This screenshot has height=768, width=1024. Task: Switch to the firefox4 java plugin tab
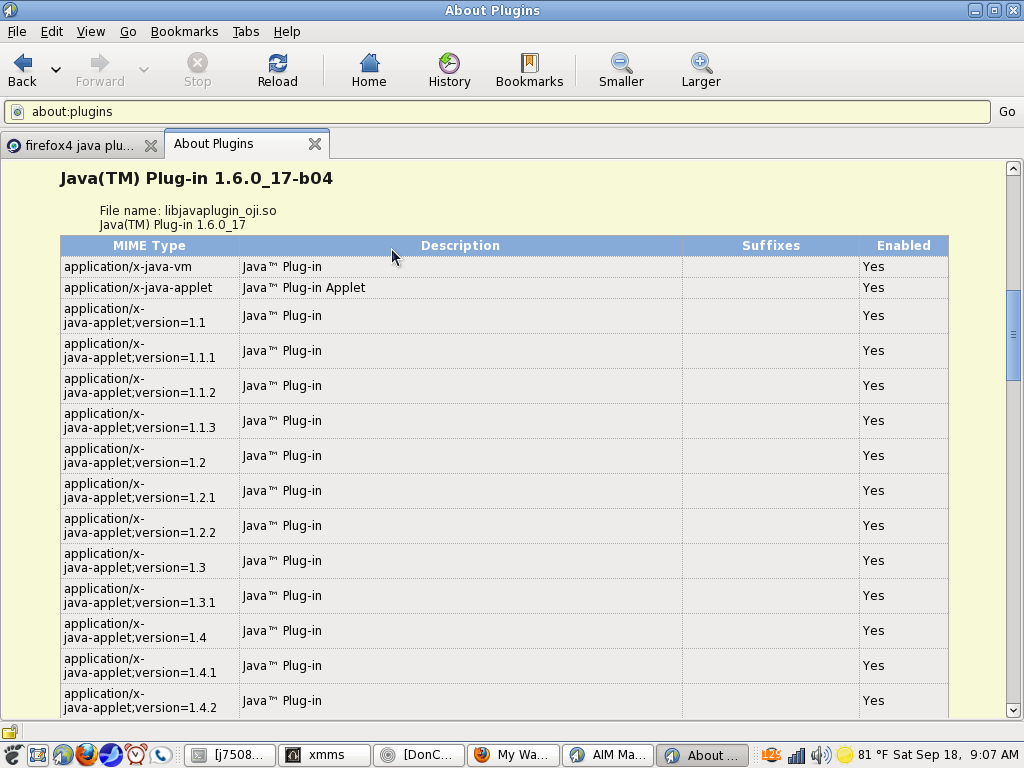pyautogui.click(x=70, y=146)
